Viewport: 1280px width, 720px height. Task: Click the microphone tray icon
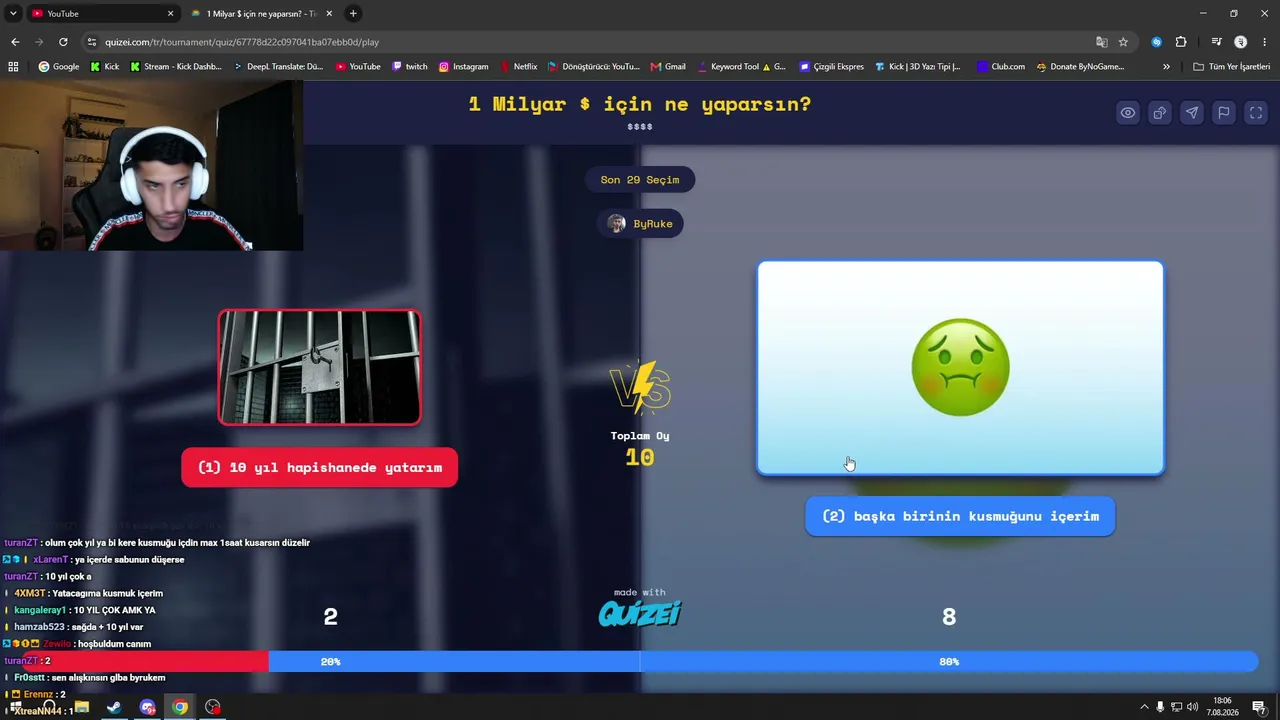[1160, 707]
